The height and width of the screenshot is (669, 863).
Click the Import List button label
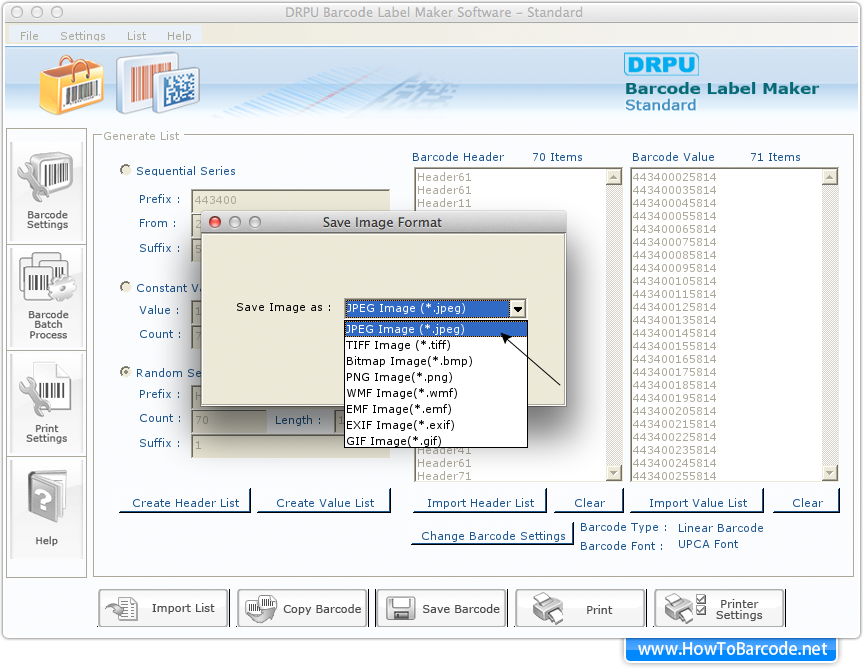pos(183,608)
